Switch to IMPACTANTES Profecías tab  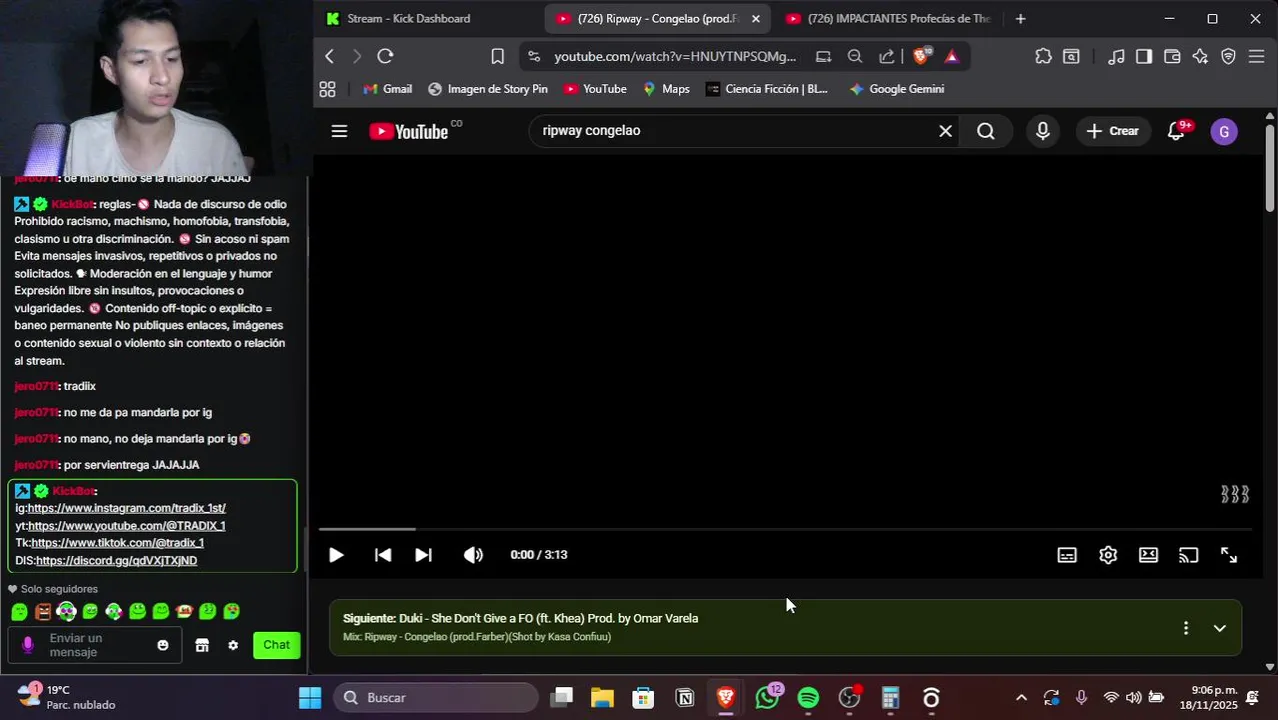click(888, 18)
